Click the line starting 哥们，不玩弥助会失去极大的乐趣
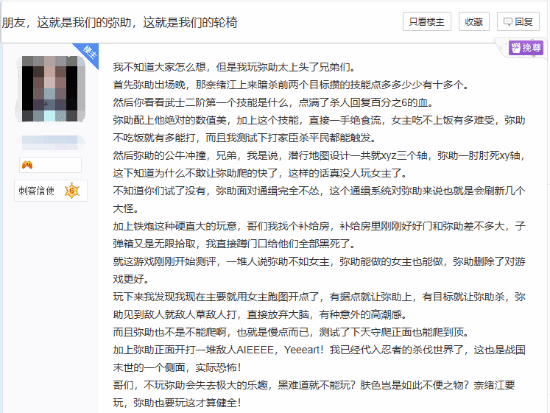The width and height of the screenshot is (550, 413). point(314,385)
